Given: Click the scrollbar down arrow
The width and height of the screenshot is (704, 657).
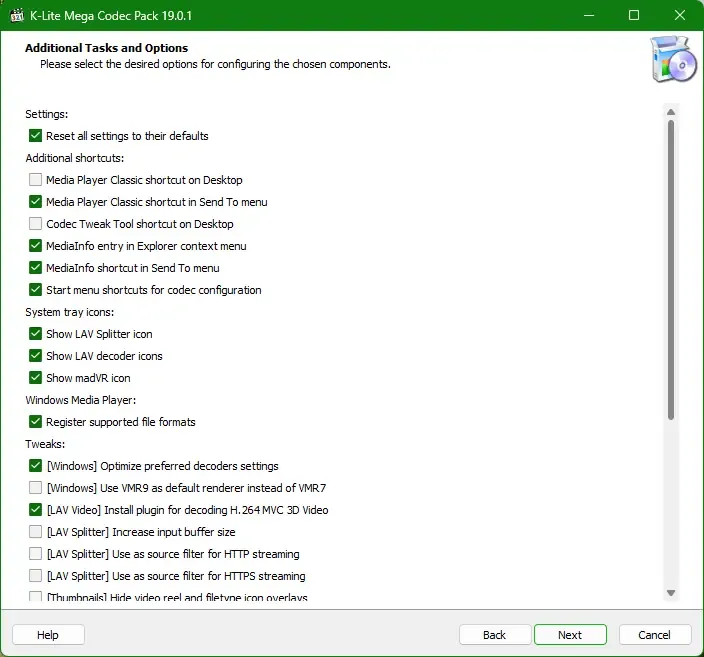Looking at the screenshot, I should pos(671,593).
